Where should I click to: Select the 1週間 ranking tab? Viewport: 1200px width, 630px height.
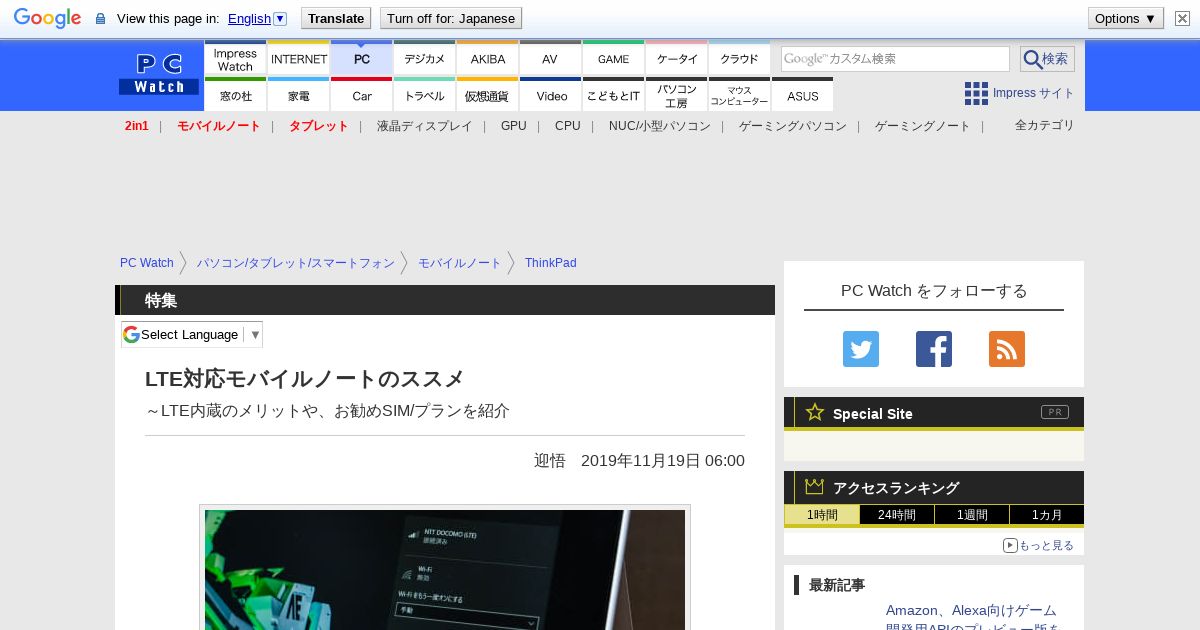972,515
